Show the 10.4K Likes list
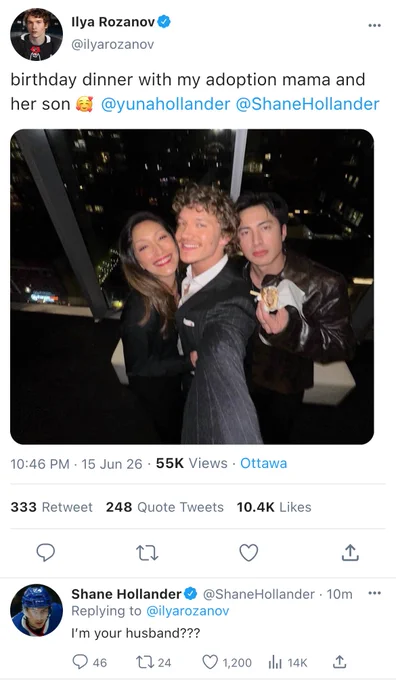 coord(274,507)
